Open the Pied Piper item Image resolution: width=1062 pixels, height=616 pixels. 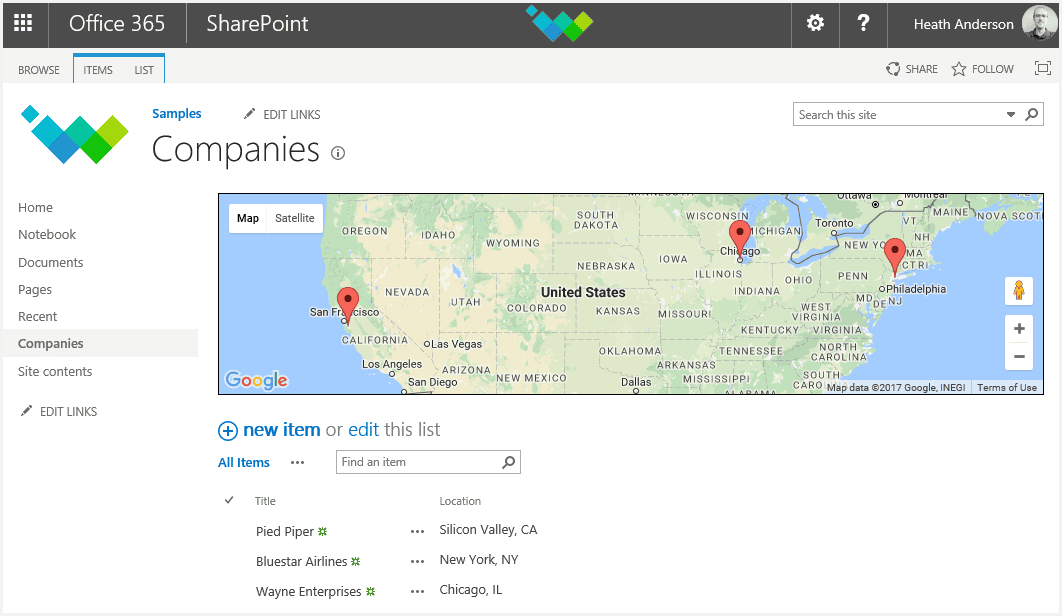click(x=284, y=531)
